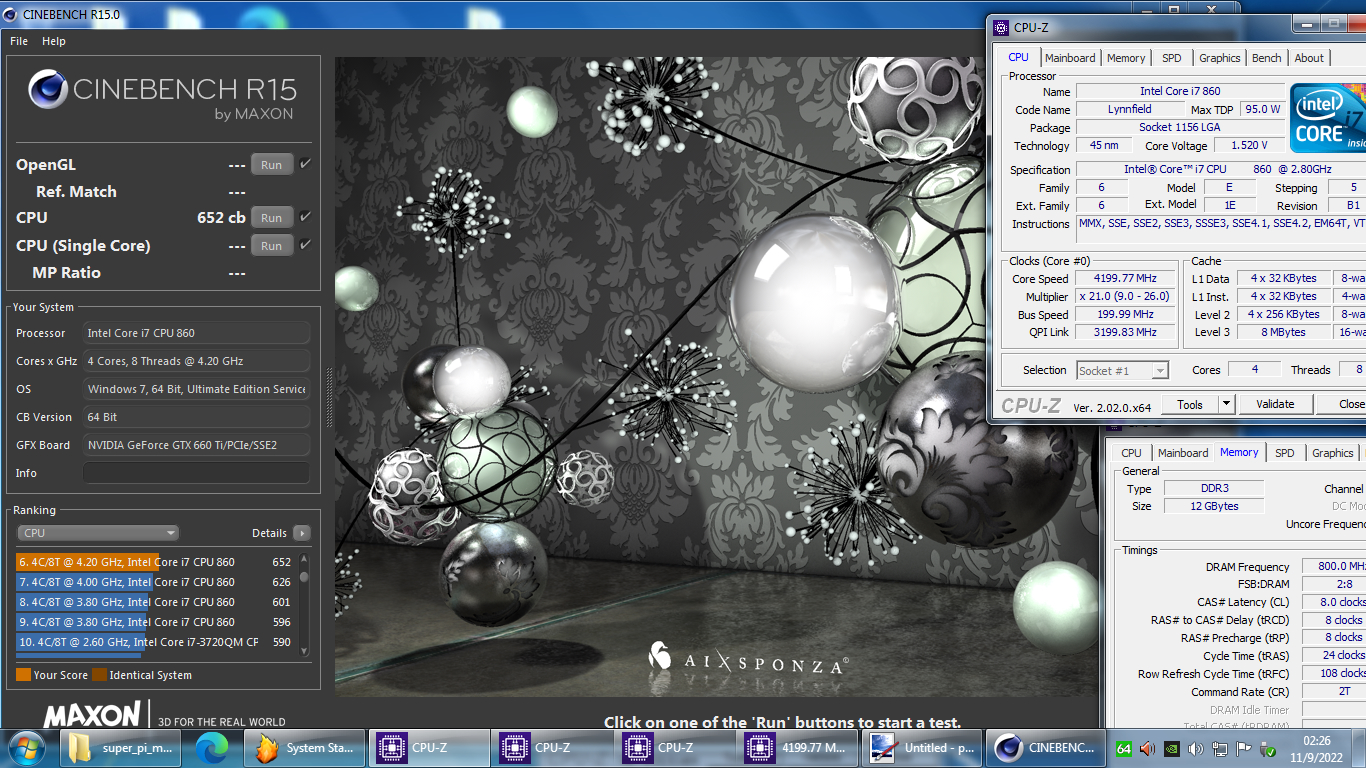Click GFX Board field NVIDIA GeForce GTX 660 Ti

click(196, 445)
